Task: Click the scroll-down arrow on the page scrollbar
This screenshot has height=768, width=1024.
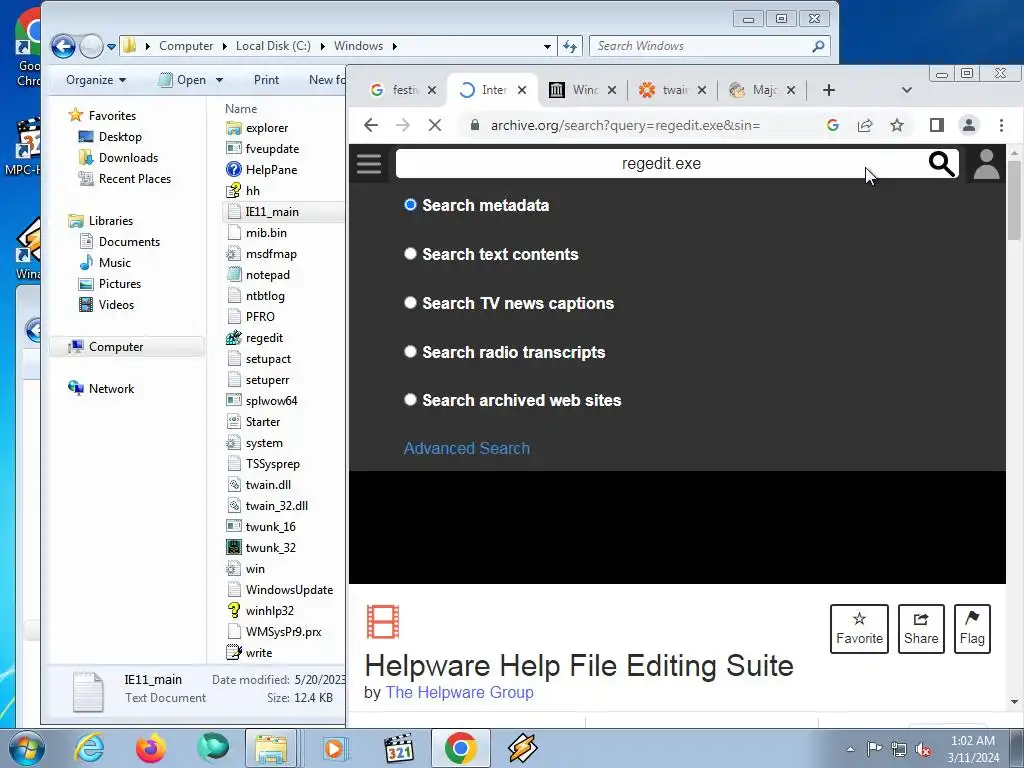Action: pyautogui.click(x=1014, y=702)
